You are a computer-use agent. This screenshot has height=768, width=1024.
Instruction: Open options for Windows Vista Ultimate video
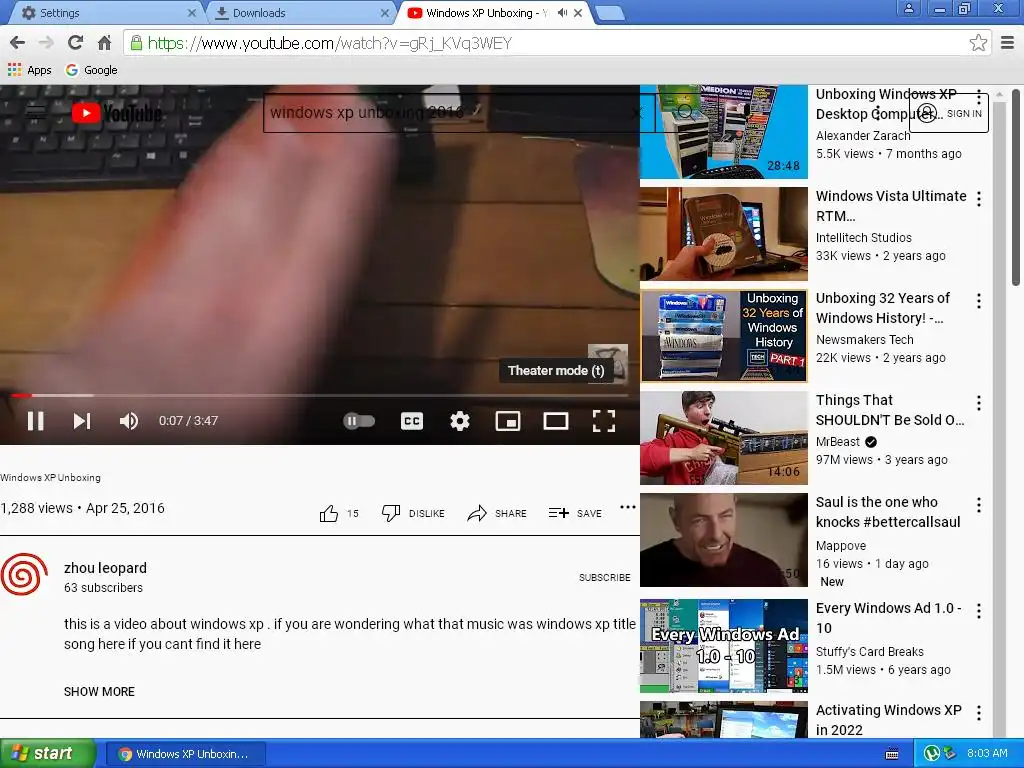click(x=978, y=199)
